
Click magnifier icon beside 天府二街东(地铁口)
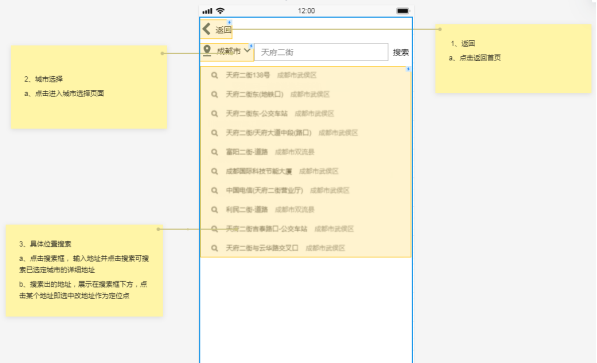coord(215,94)
